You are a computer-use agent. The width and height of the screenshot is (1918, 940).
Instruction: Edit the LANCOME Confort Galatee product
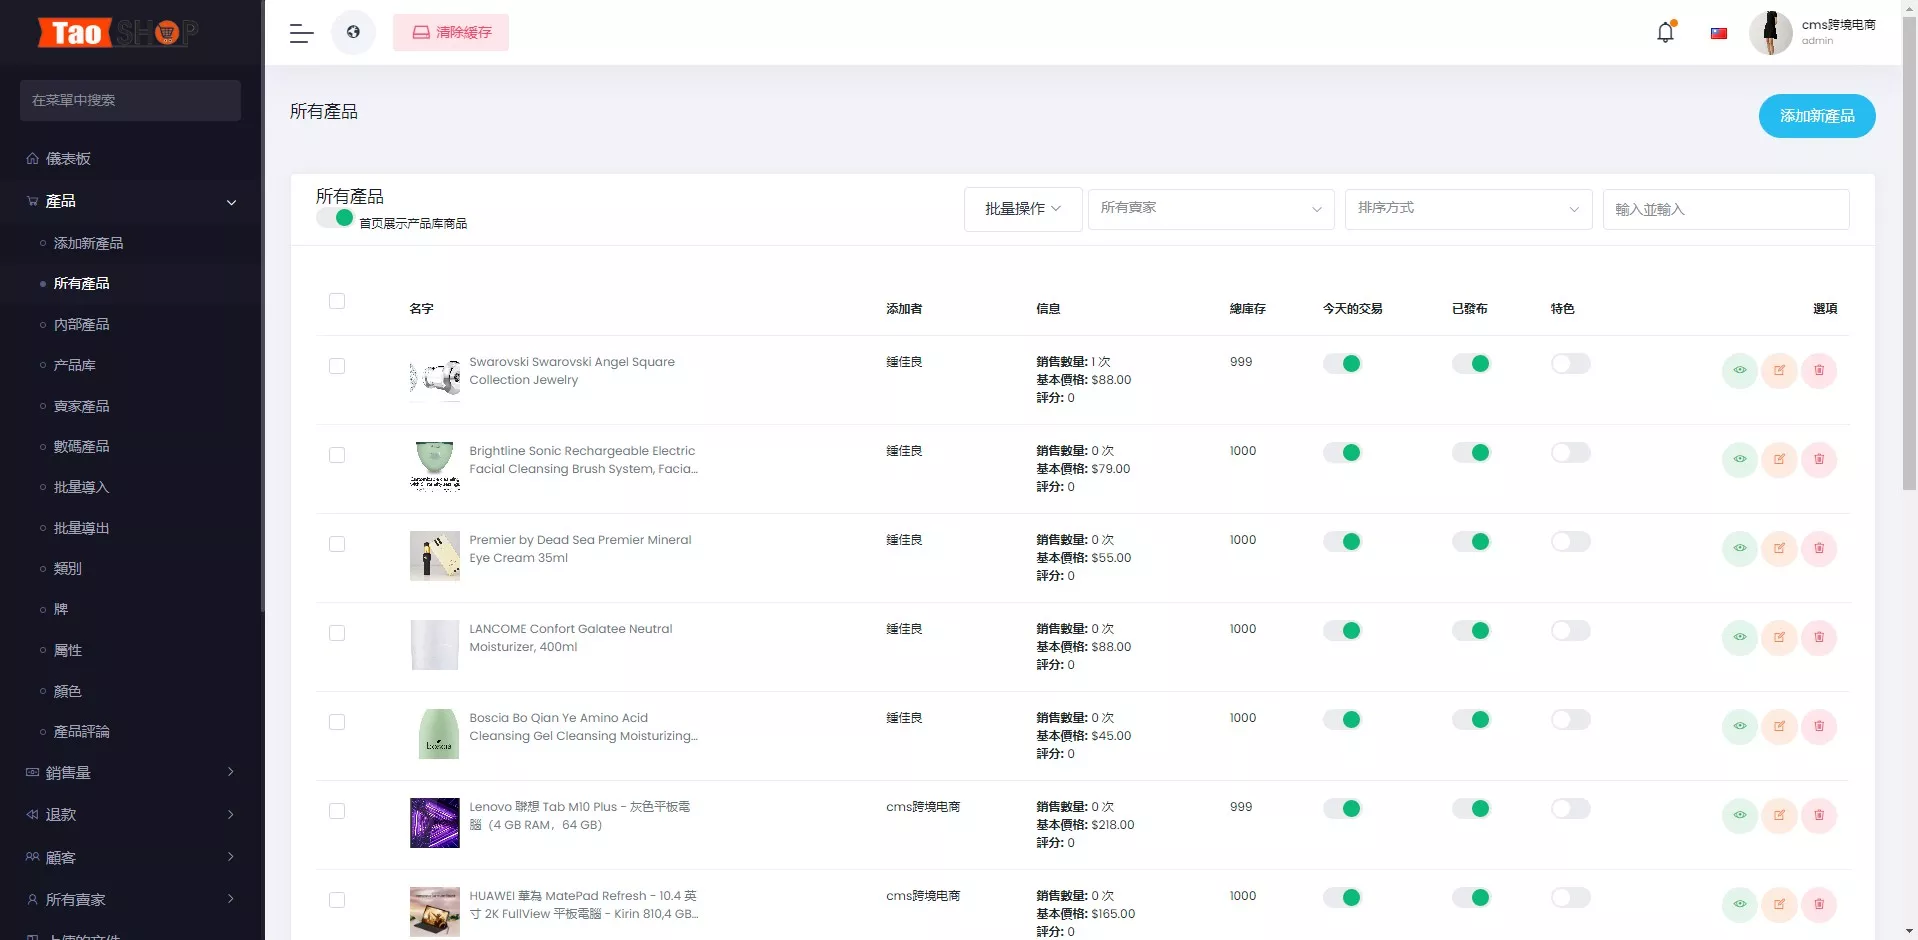(1780, 637)
